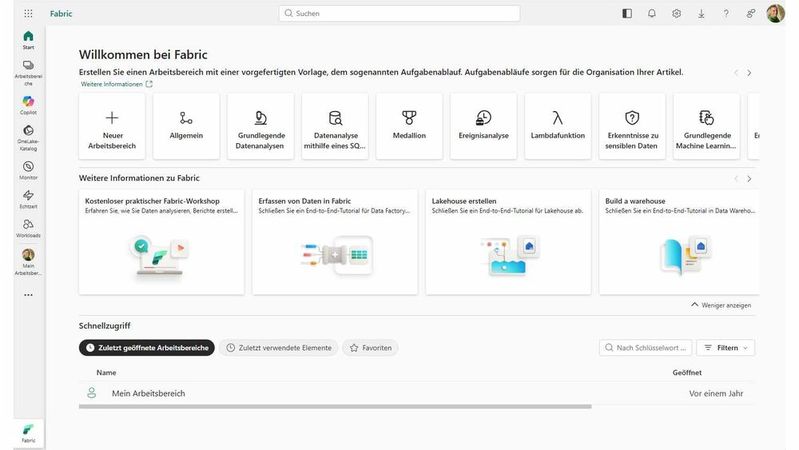Sort by Name column header
The width and height of the screenshot is (799, 450).
(x=106, y=373)
